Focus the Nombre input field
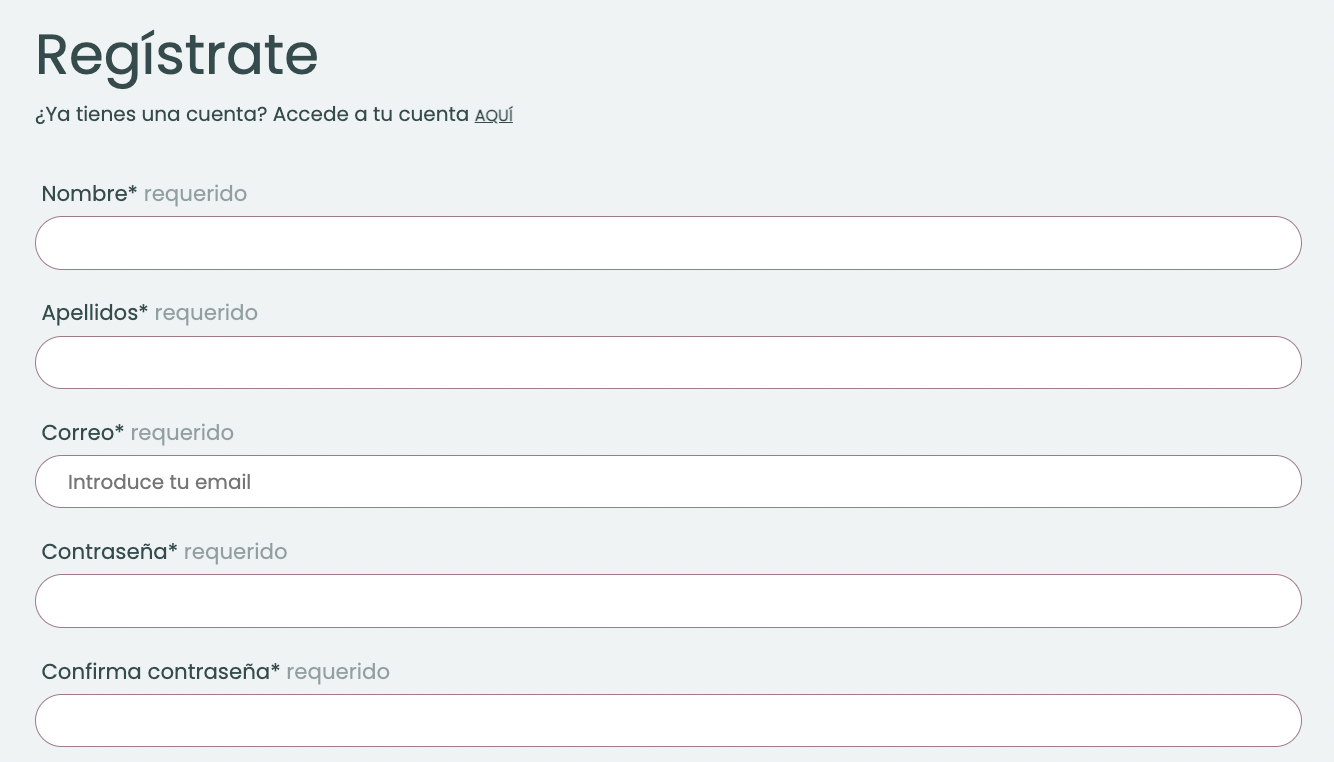The width and height of the screenshot is (1334, 762). [668, 243]
